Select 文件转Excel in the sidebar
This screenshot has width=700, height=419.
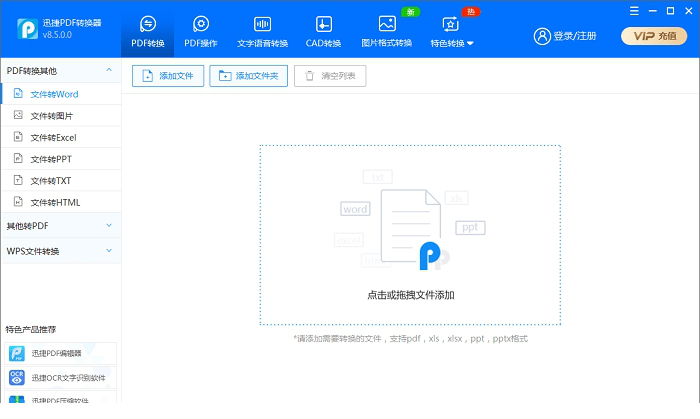pos(61,137)
